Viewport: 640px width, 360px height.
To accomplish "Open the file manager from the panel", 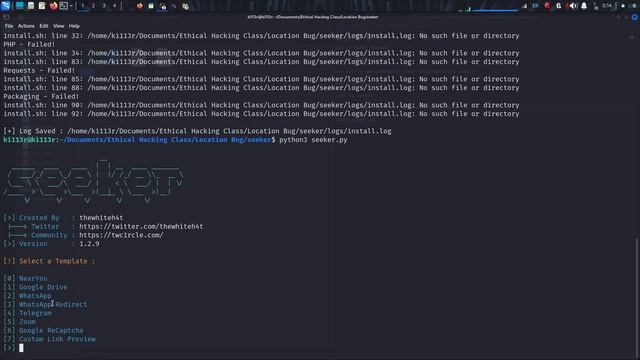I will [31, 6].
